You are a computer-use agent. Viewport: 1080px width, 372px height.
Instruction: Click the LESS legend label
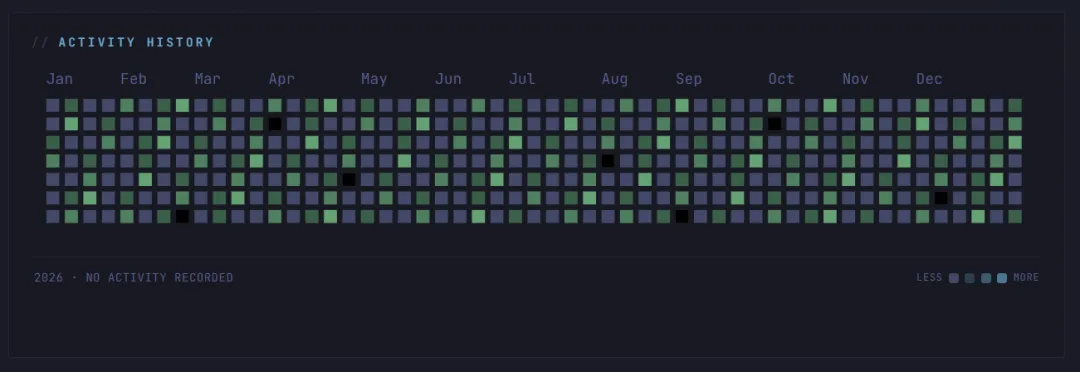point(929,278)
